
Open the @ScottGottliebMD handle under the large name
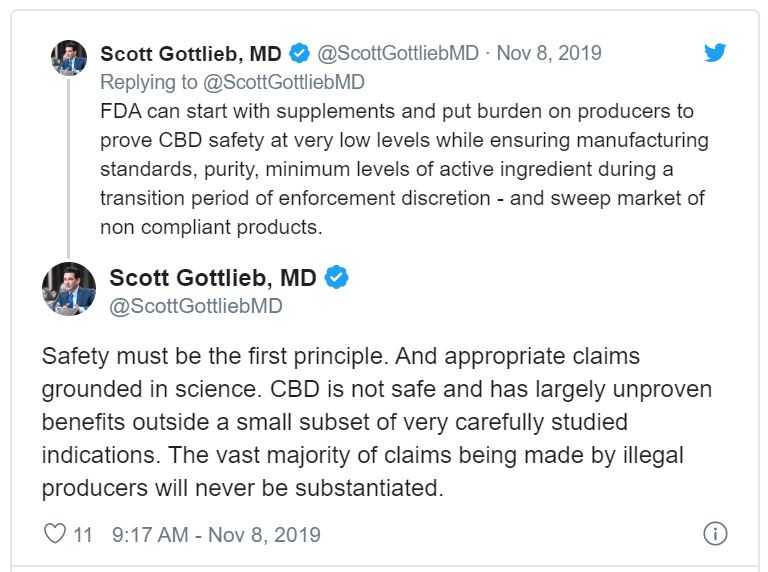pos(195,306)
